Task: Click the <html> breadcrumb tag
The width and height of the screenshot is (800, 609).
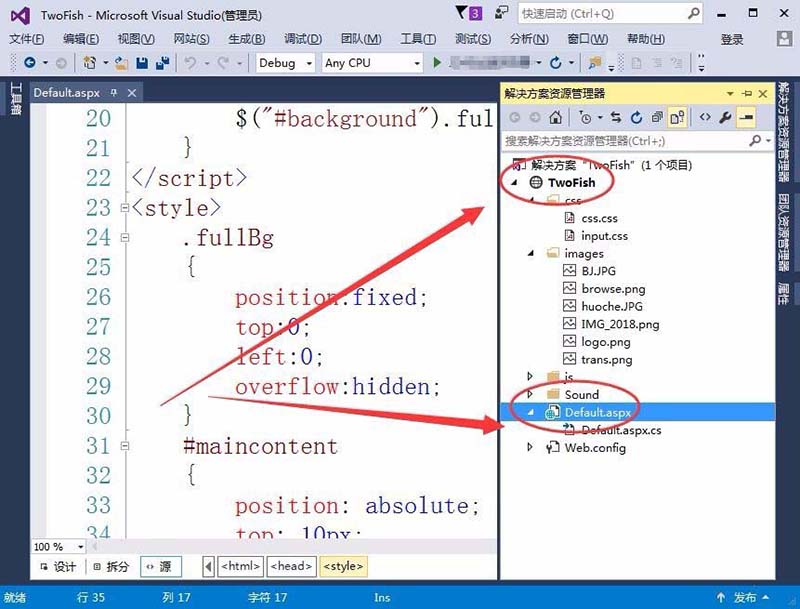Action: [x=241, y=566]
